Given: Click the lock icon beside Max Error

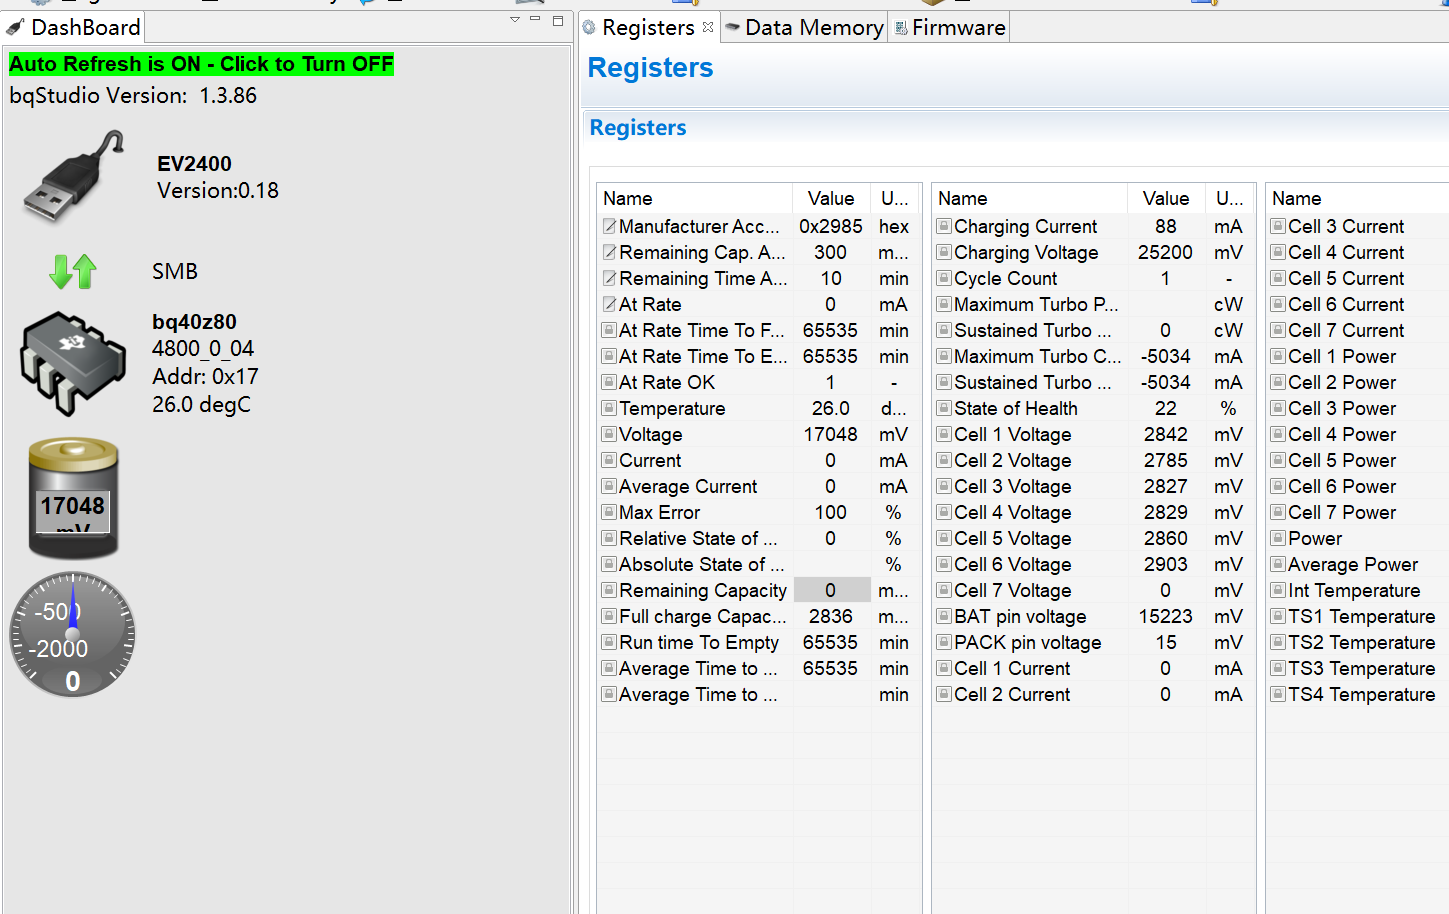Looking at the screenshot, I should (x=609, y=512).
